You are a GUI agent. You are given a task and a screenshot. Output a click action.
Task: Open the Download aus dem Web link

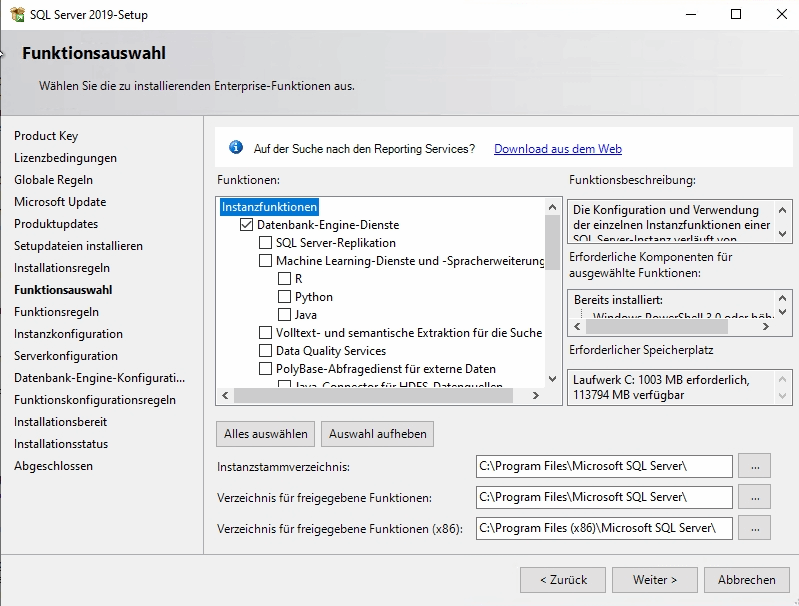tap(557, 149)
